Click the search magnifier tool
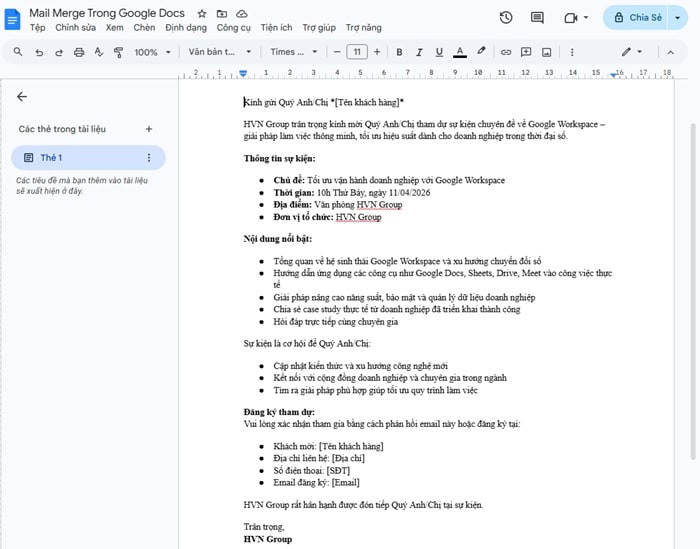Screen dimensions: 700x549 [x=18, y=52]
